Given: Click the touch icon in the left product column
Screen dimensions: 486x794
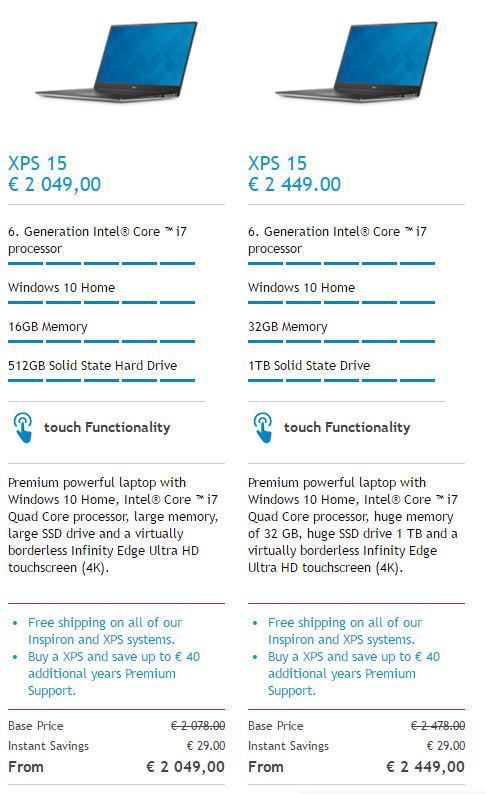Looking at the screenshot, I should pos(23,427).
